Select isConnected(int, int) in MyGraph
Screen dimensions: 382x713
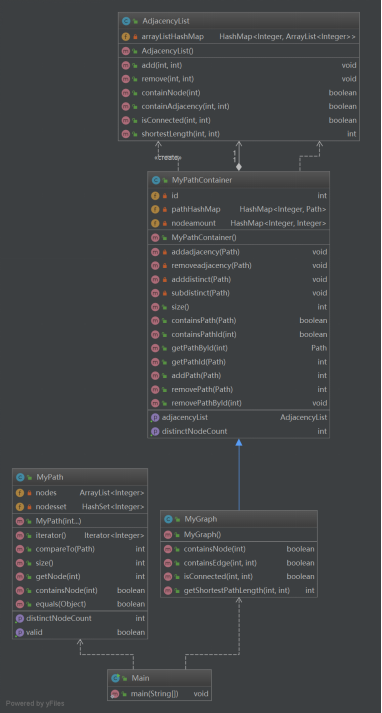pos(239,577)
